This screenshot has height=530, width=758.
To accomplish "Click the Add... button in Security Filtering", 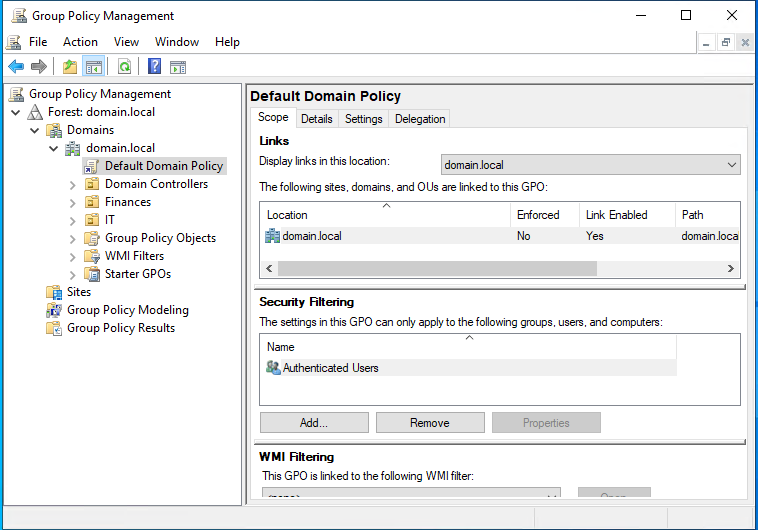I will point(314,423).
